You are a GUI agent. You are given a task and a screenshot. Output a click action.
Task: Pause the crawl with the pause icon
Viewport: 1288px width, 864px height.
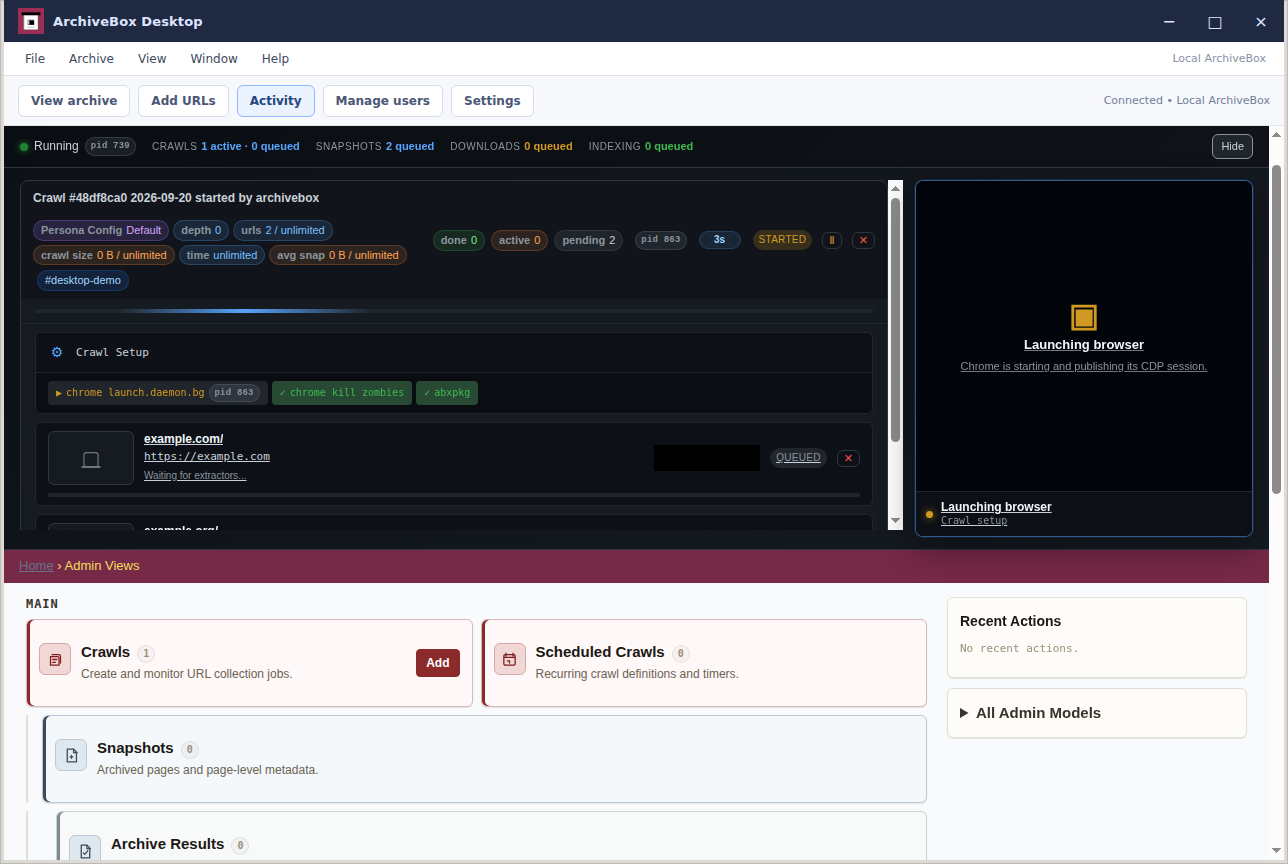pyautogui.click(x=832, y=240)
